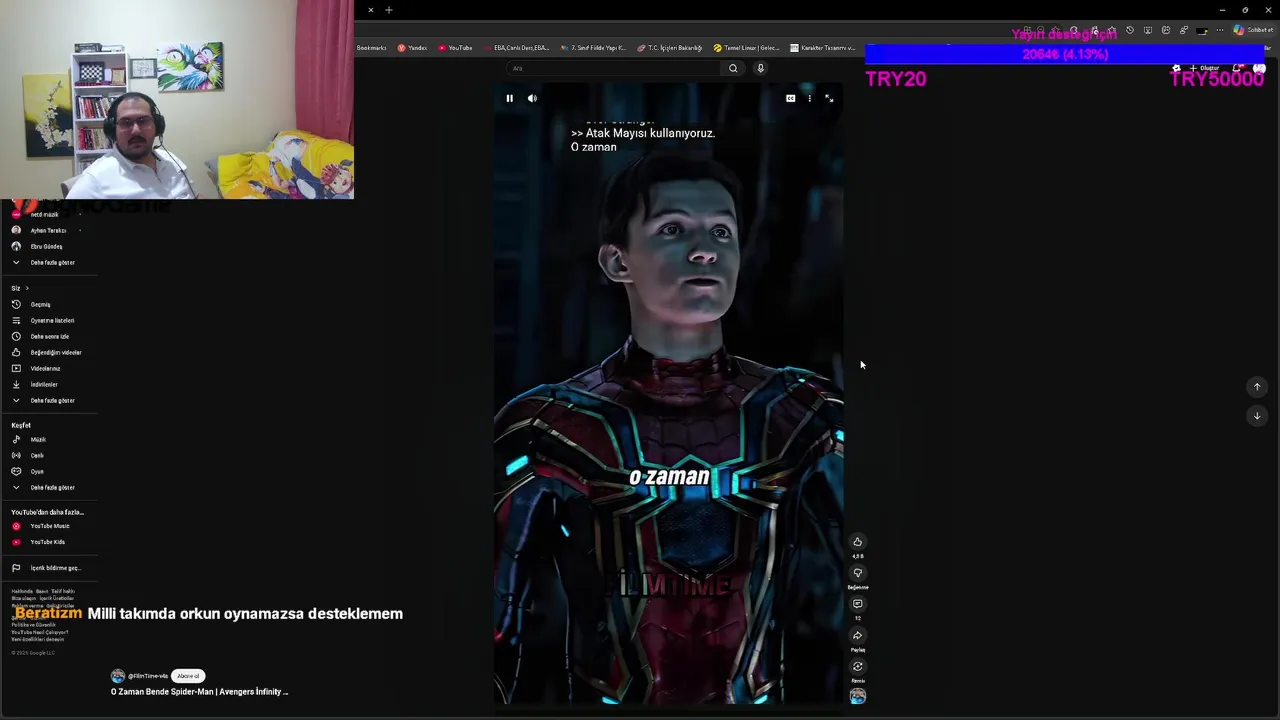Open the Sohbet et chat button
Screen dimensions: 1280x720
click(x=1253, y=31)
